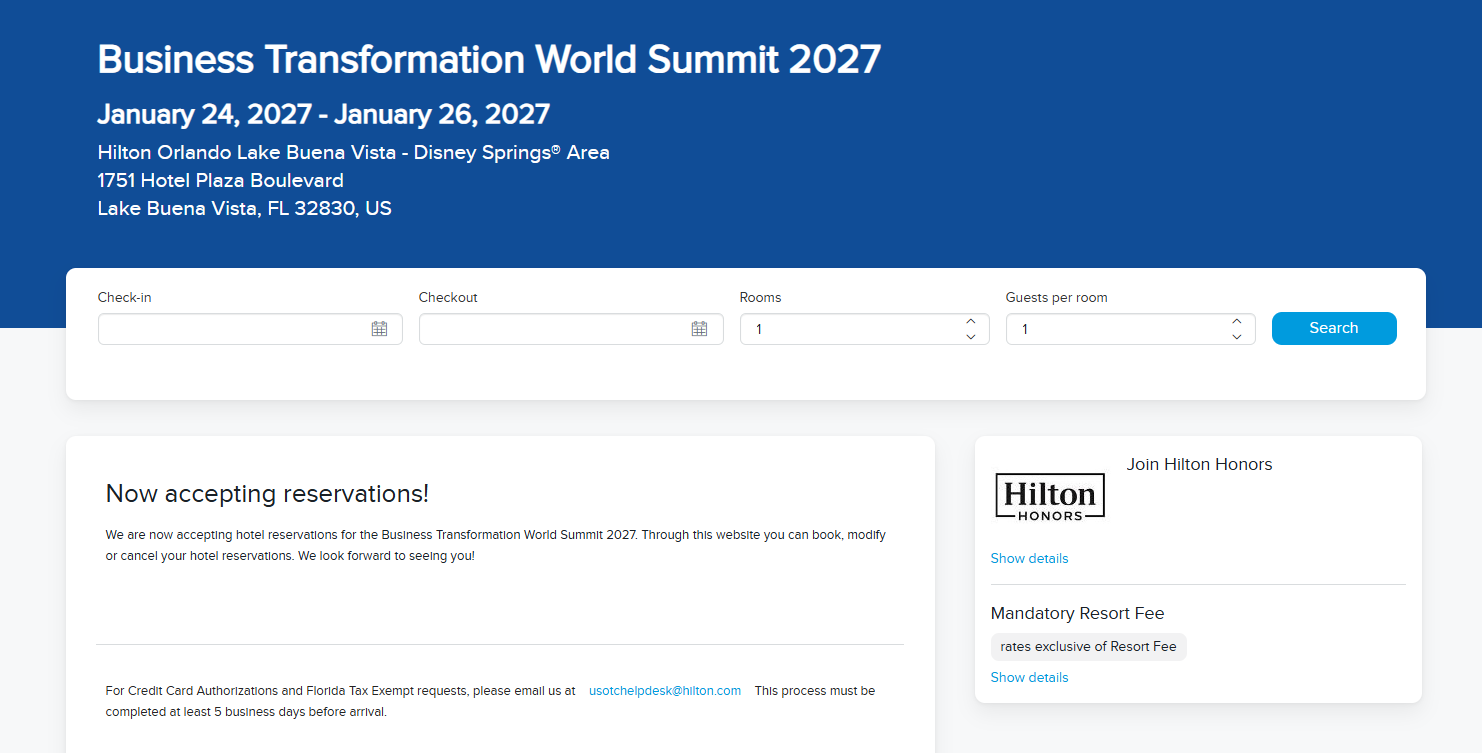
Task: Click the 'Now accepting reservations!' heading
Action: pyautogui.click(x=267, y=494)
